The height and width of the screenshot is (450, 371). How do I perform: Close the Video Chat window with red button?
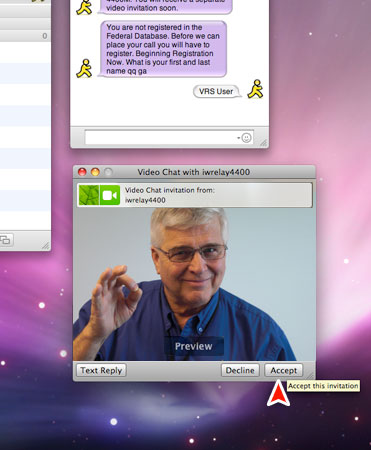(x=82, y=172)
